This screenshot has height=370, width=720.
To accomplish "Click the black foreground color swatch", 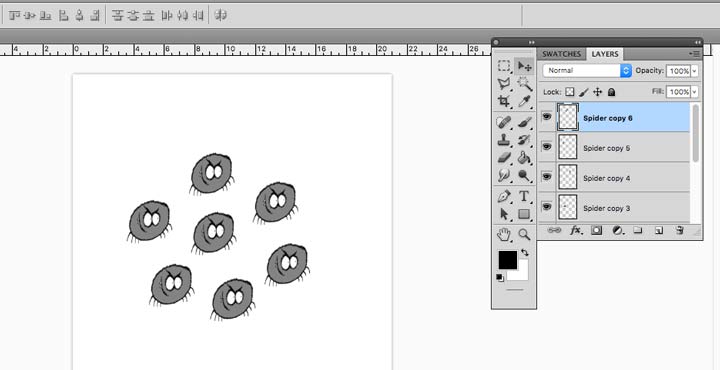I will 508,260.
